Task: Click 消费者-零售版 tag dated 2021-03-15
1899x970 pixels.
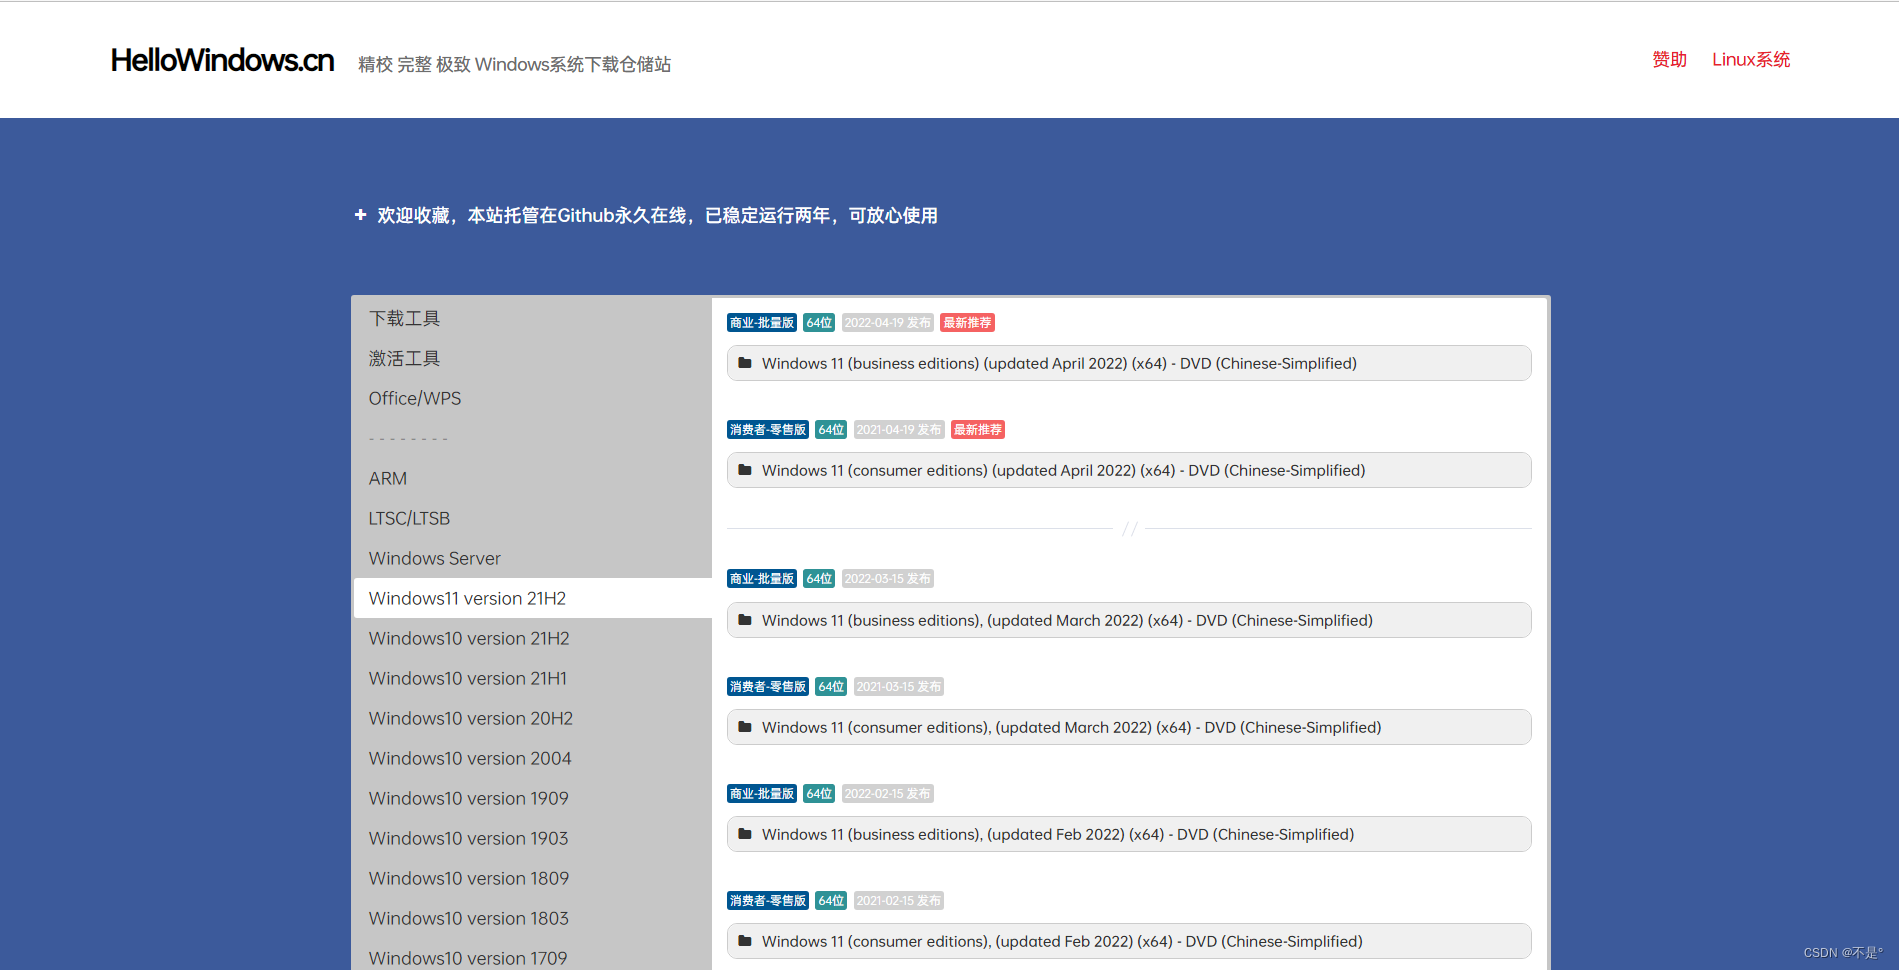Action: (768, 687)
